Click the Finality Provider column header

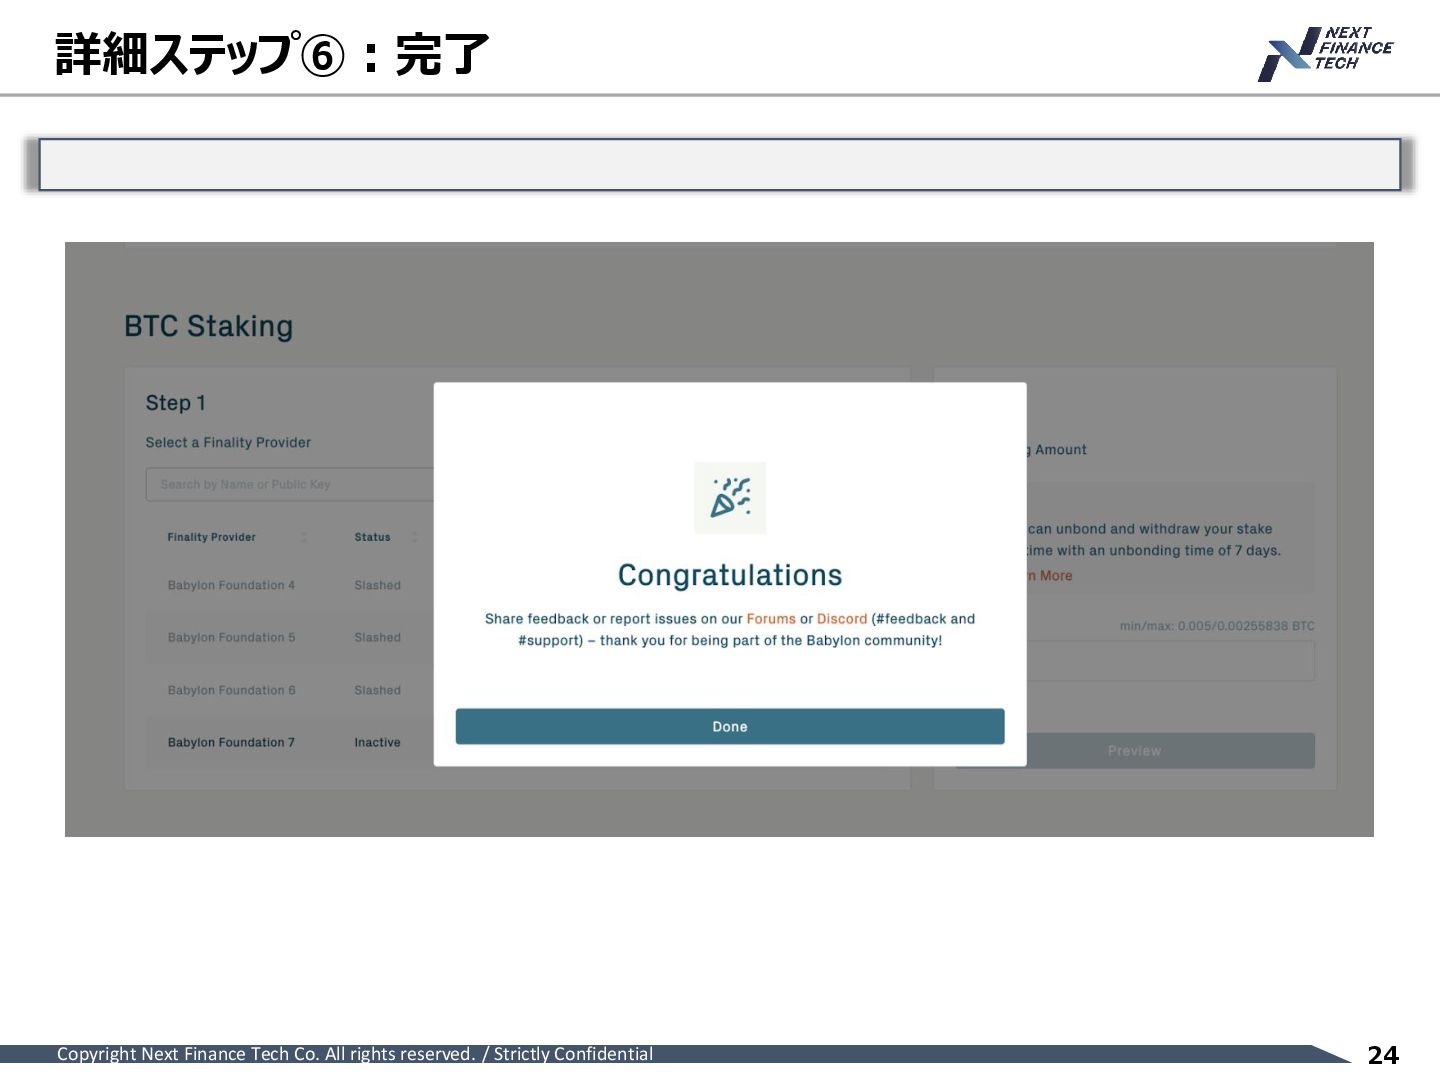[211, 537]
